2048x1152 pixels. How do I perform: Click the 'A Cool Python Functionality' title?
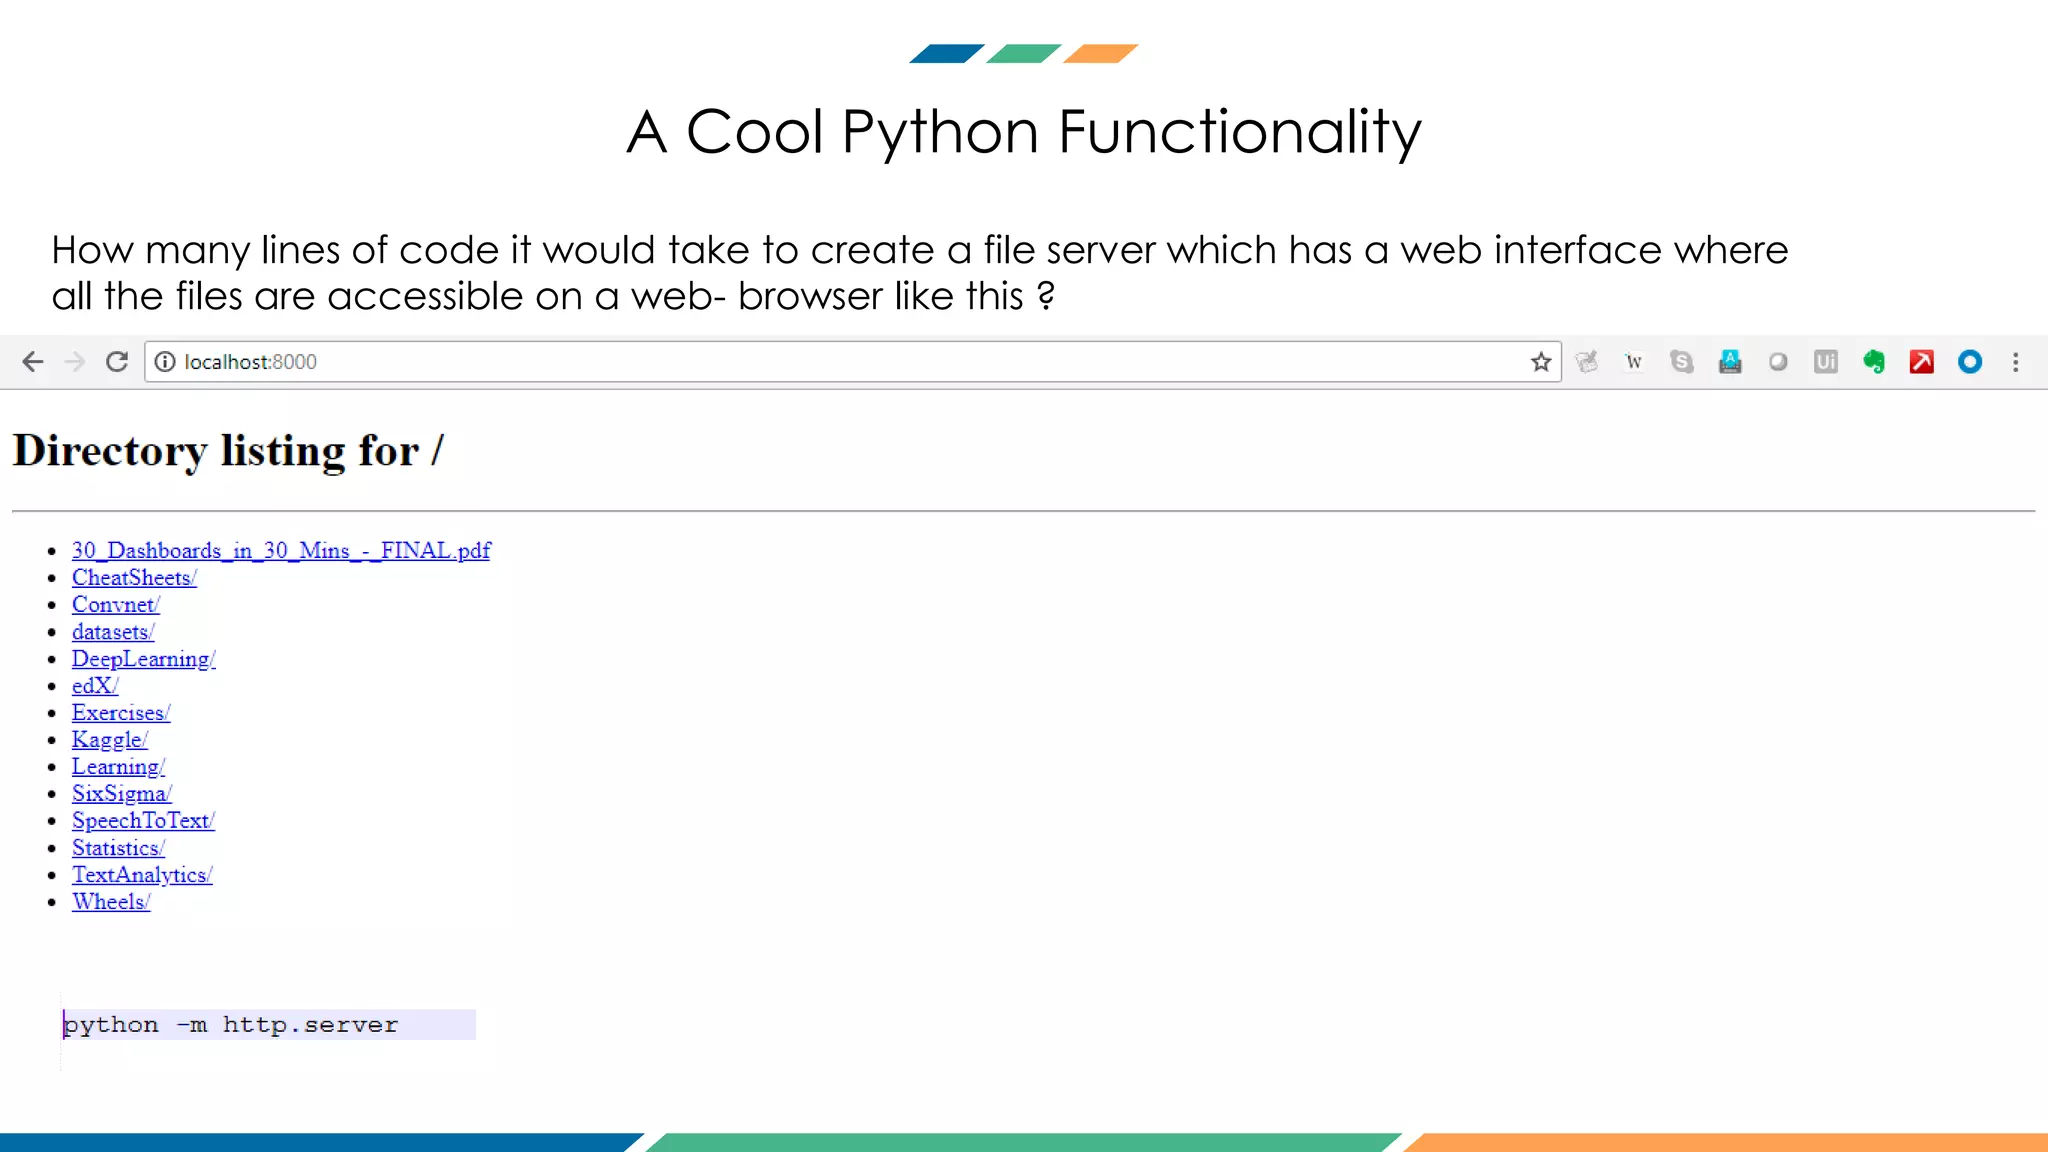point(1024,132)
